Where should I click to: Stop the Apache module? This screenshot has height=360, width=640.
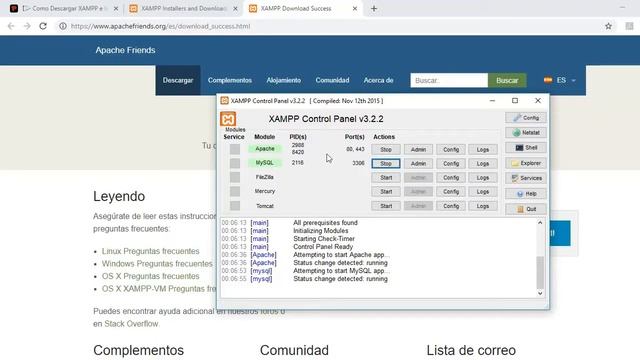click(386, 150)
